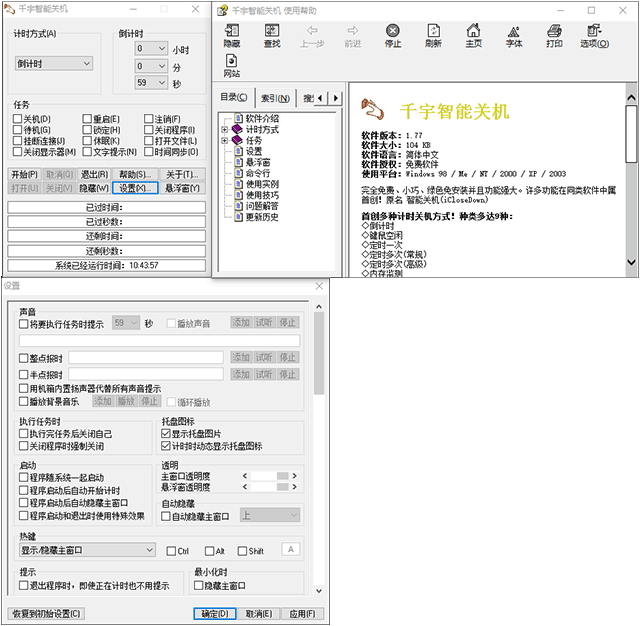This screenshot has width=640, height=626.
Task: Click the 停止 (Stop) icon in help toolbar
Action: (x=393, y=36)
